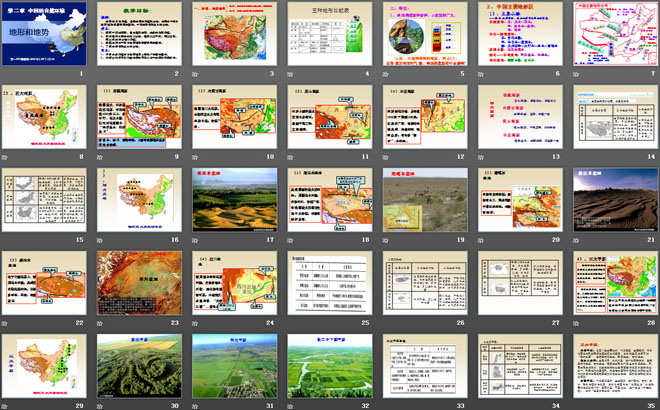Click animation star icon under slide 29
This screenshot has width=660, height=410.
coord(6,405)
